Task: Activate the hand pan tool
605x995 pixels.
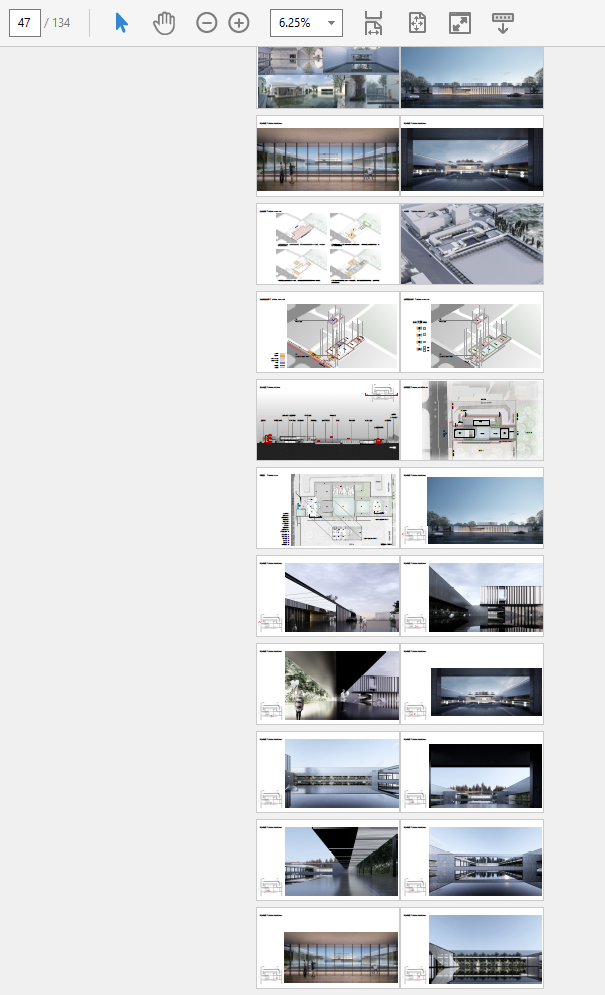Action: [x=164, y=23]
